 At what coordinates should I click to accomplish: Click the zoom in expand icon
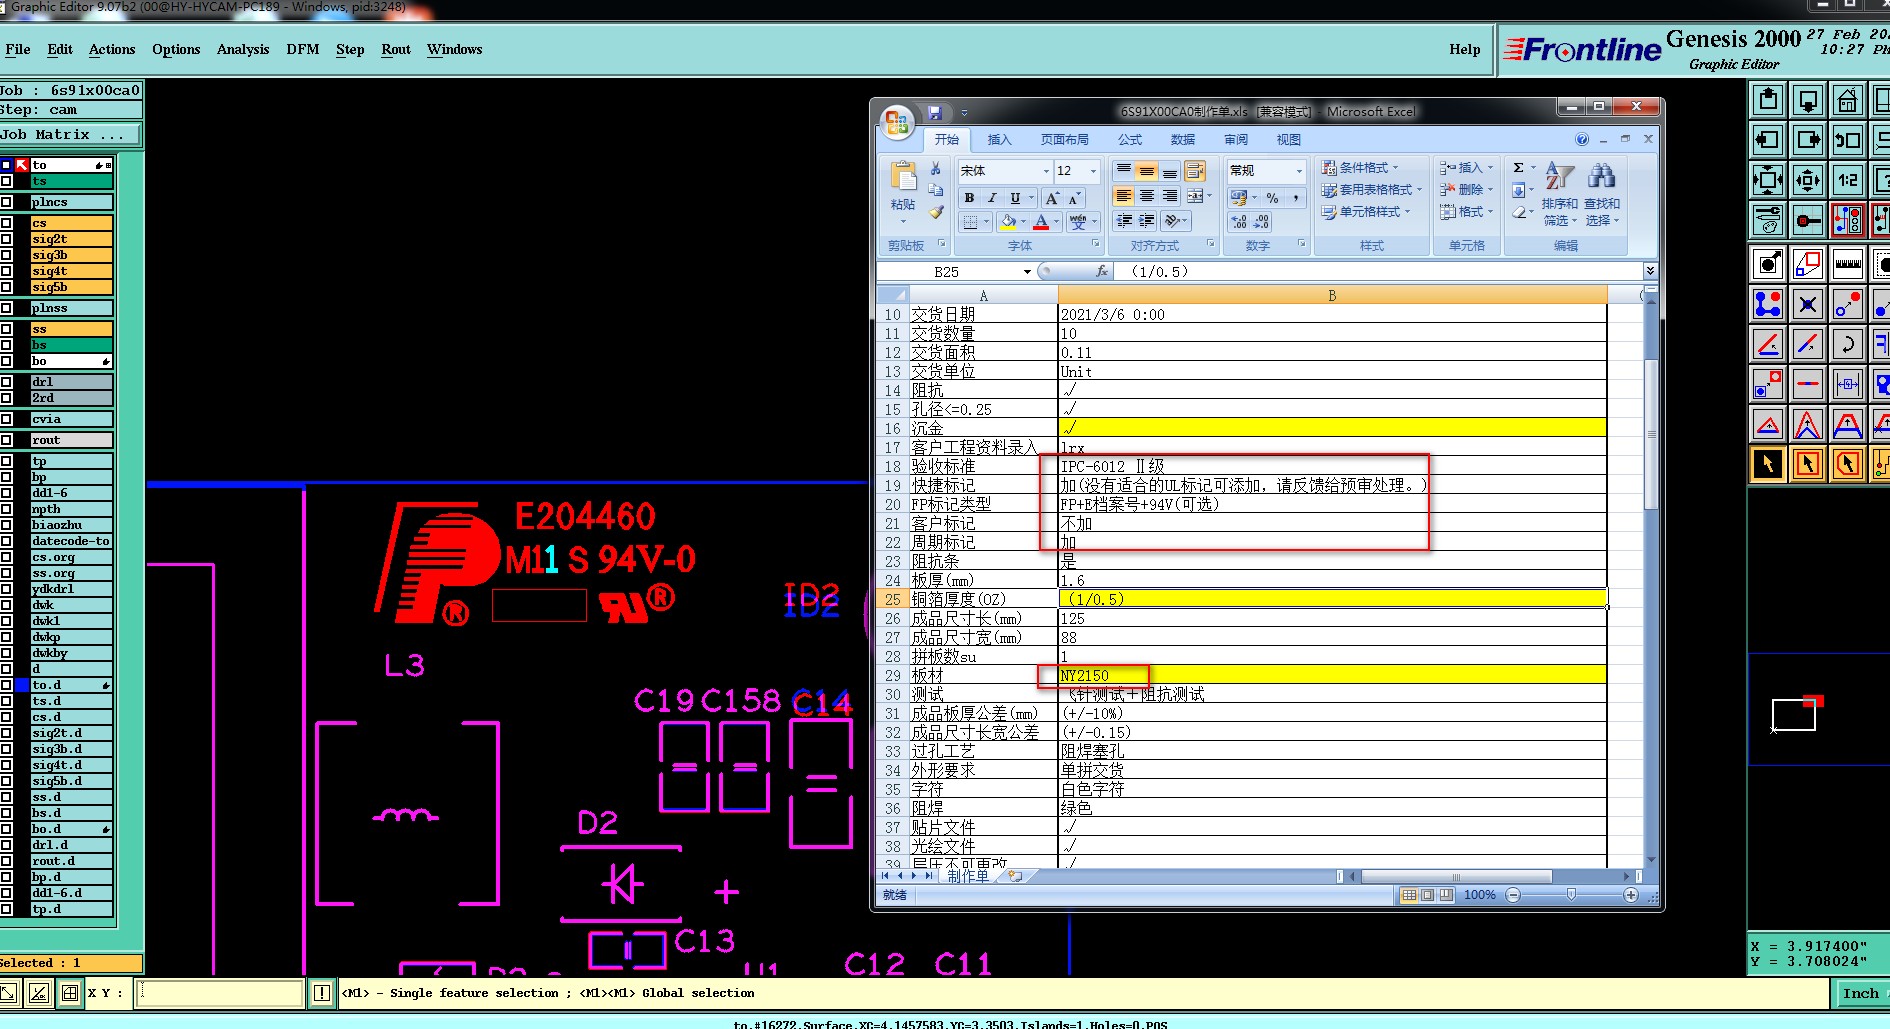(1768, 180)
